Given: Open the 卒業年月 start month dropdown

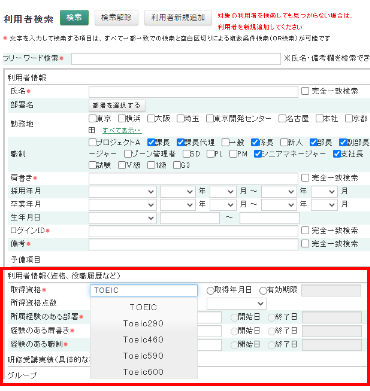Looking at the screenshot, I should (223, 205).
